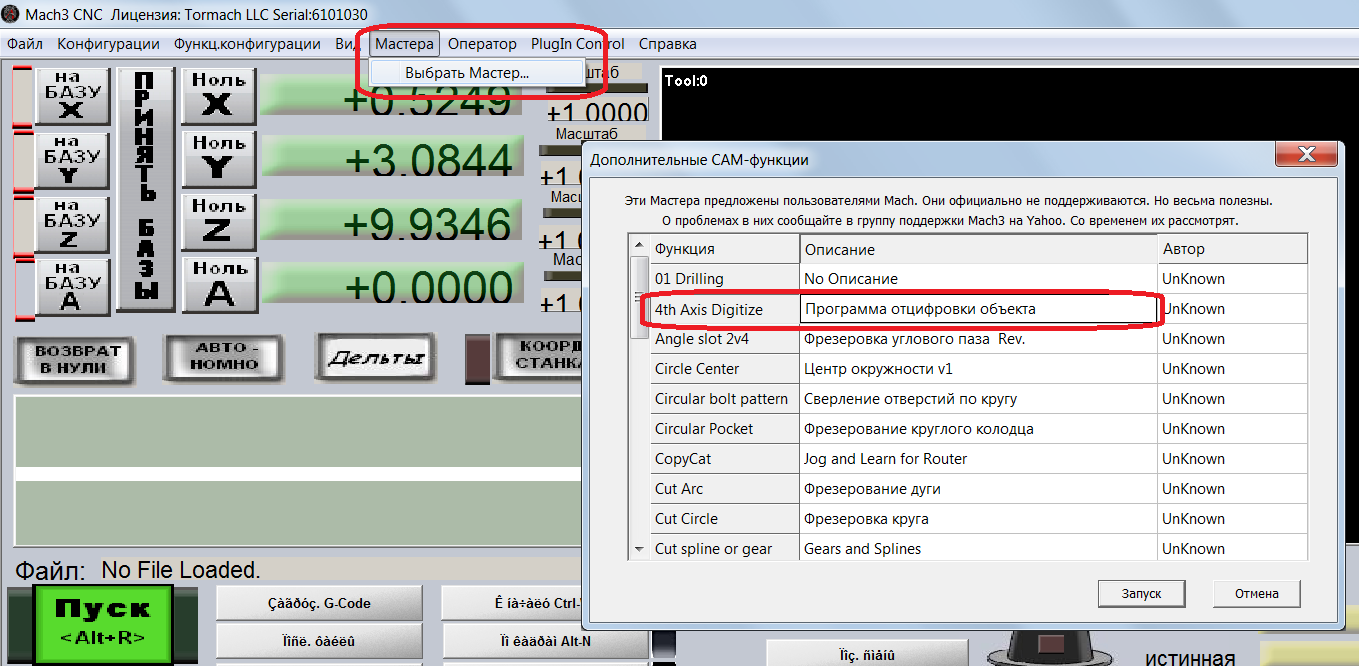Open the Справка menu

[667, 44]
